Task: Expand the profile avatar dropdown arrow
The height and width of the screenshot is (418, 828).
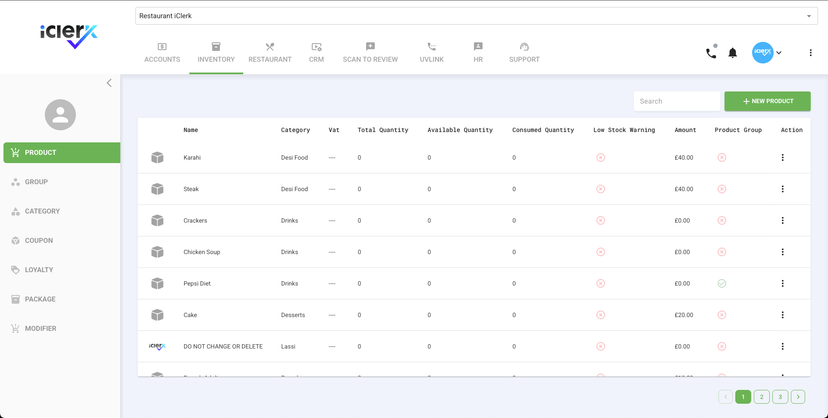Action: (780, 53)
